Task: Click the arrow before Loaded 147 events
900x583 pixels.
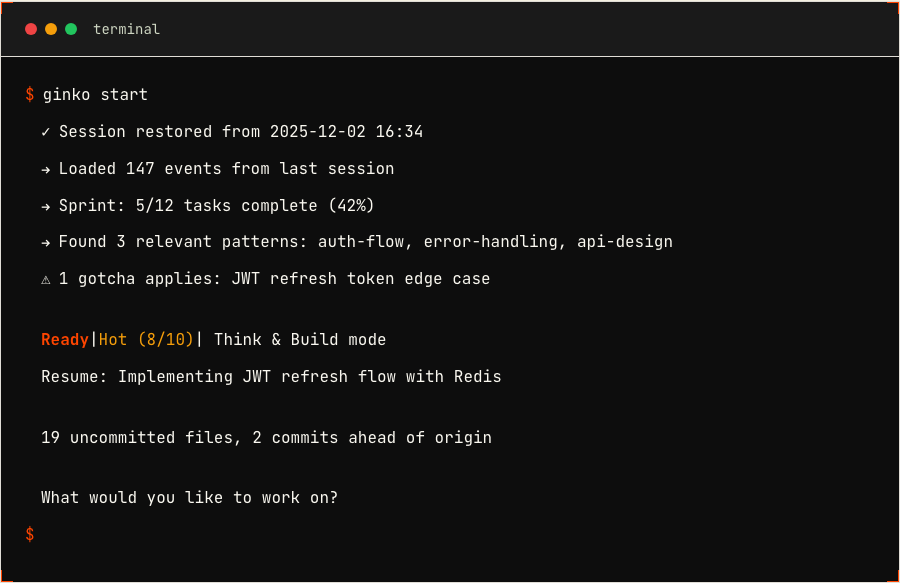Action: [46, 169]
